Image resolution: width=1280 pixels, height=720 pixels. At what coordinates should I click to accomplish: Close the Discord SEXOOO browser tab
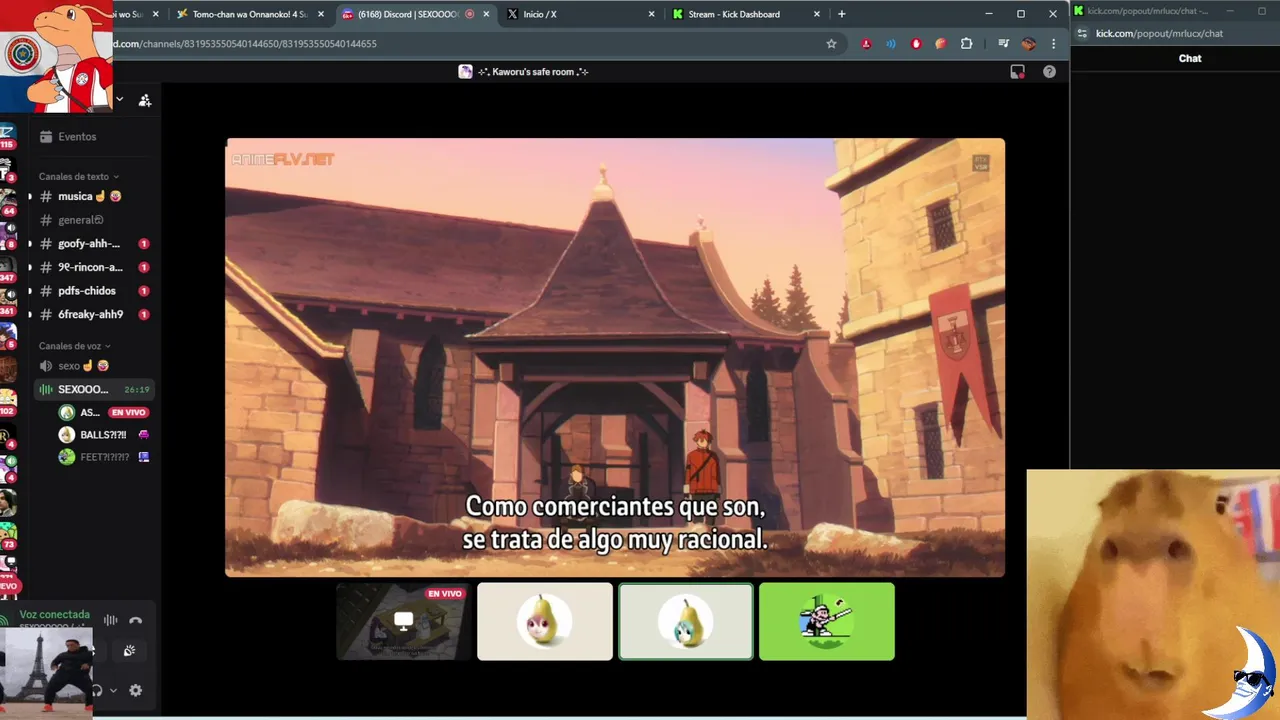486,14
